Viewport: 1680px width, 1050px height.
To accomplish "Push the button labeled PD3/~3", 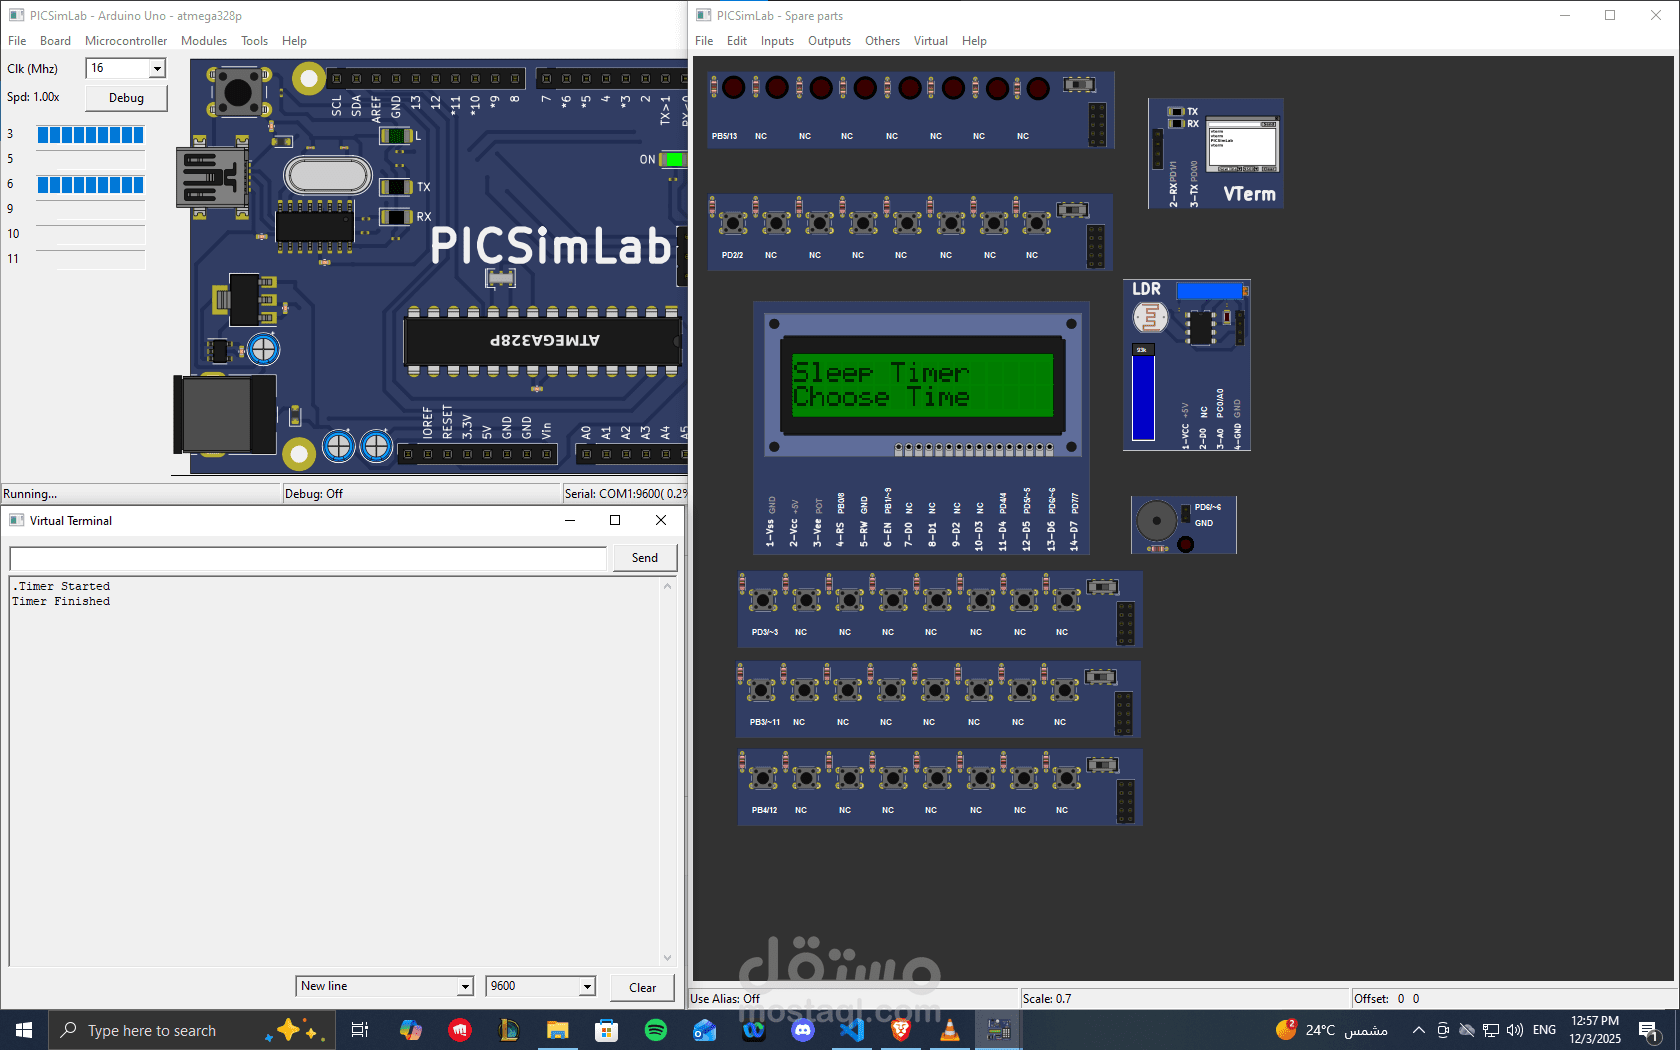I will coord(763,600).
